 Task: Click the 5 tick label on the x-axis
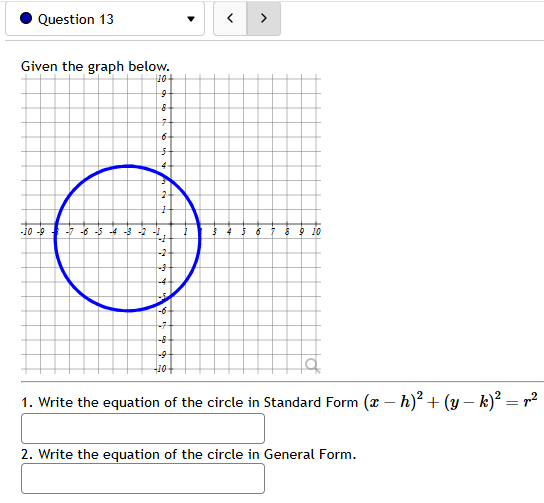243,231
